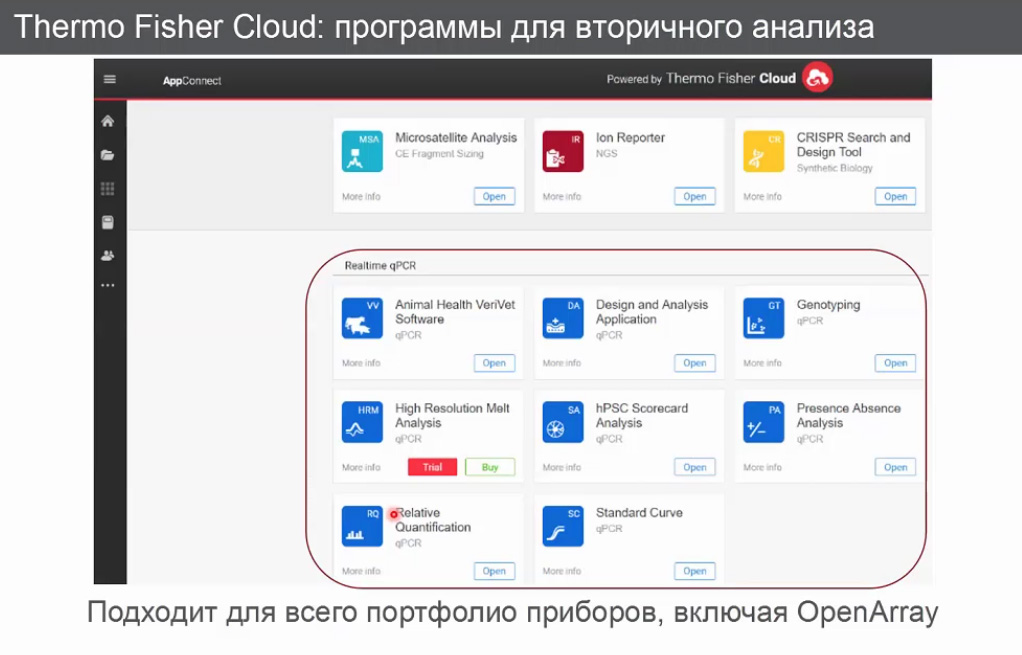Open the High Resolution Melt Analysis icon
The width and height of the screenshot is (1022, 655).
click(x=361, y=422)
